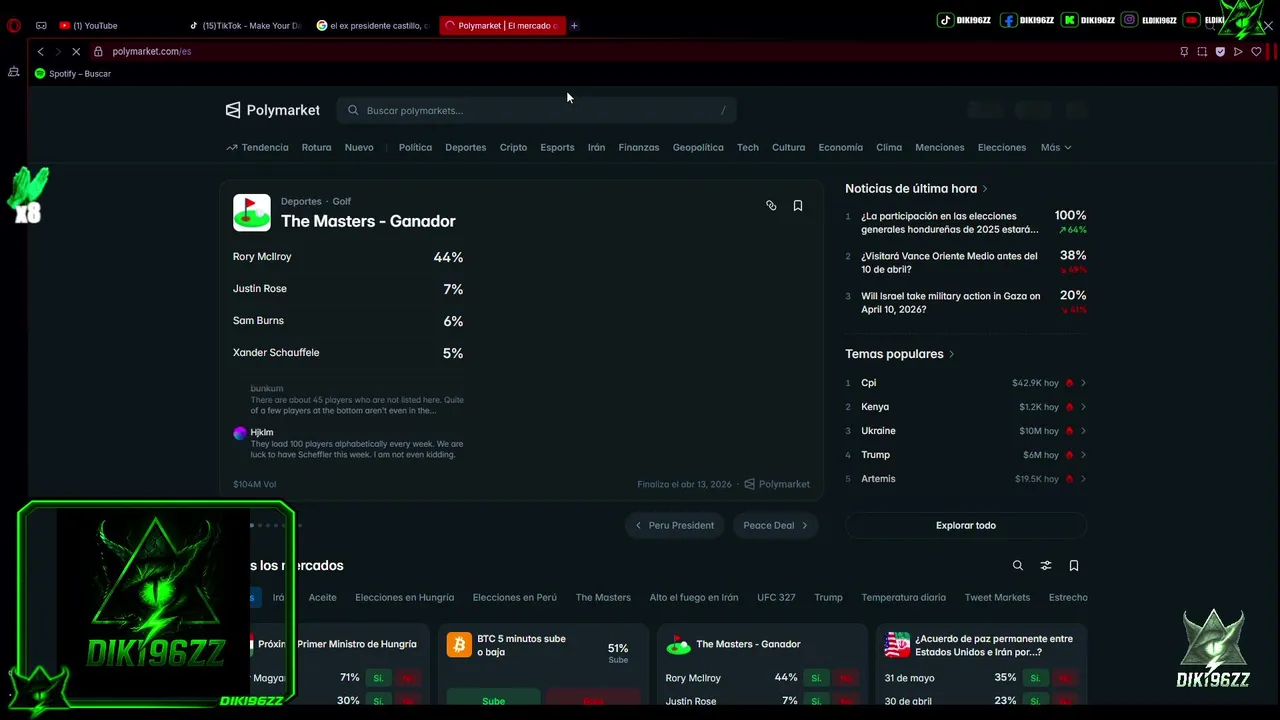Toggle the bookmark filter in the markets section
This screenshot has width=1280, height=720.
(x=1074, y=565)
